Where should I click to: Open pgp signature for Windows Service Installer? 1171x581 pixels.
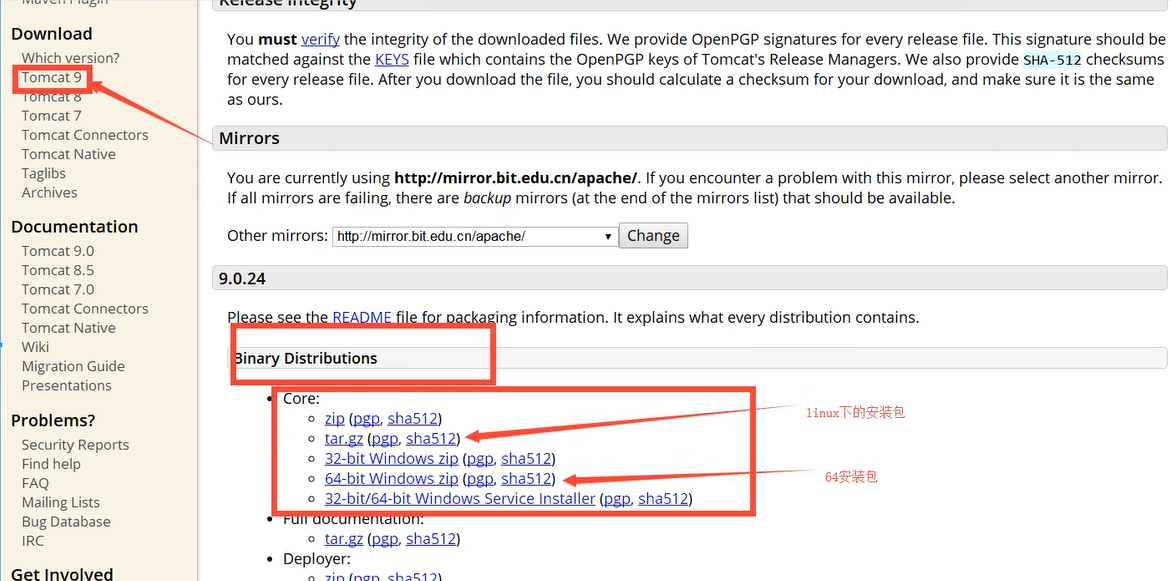[617, 498]
